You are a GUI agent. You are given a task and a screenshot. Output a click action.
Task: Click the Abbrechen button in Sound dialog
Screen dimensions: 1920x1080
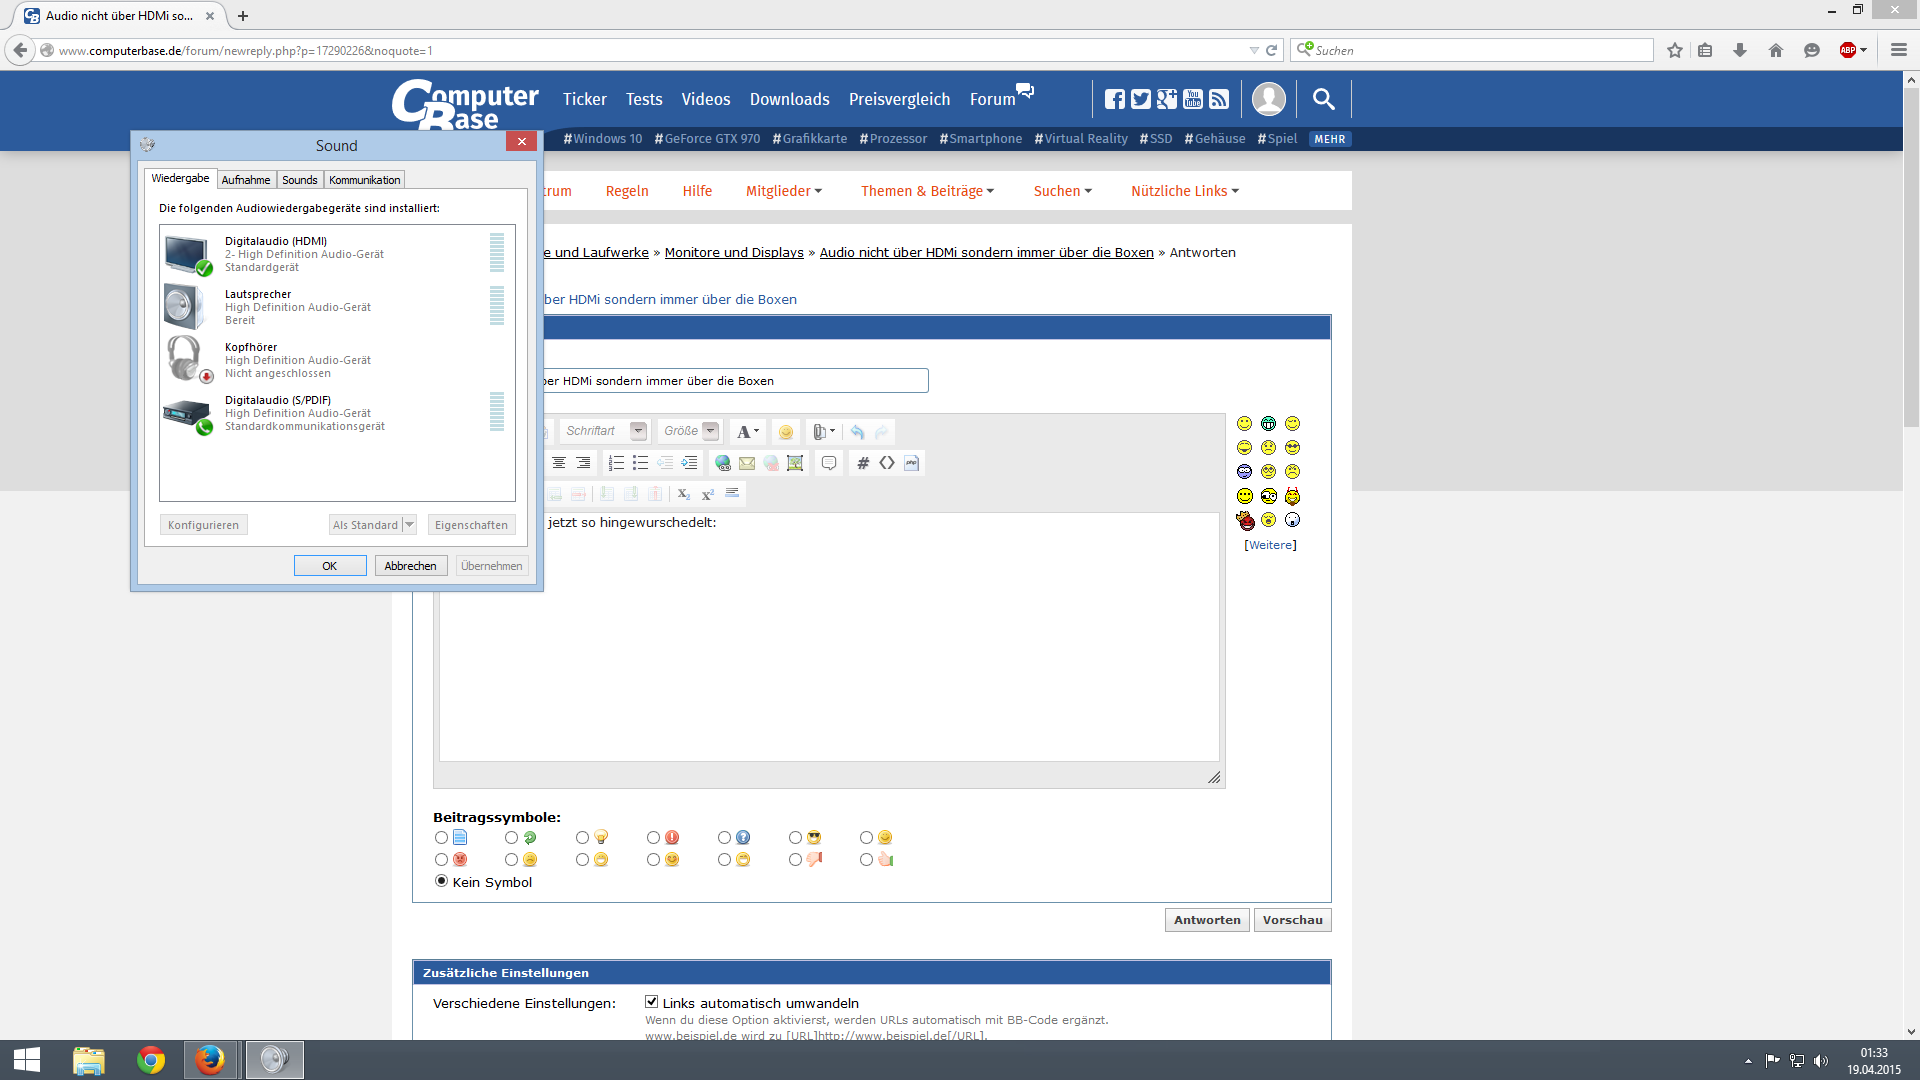coord(410,566)
